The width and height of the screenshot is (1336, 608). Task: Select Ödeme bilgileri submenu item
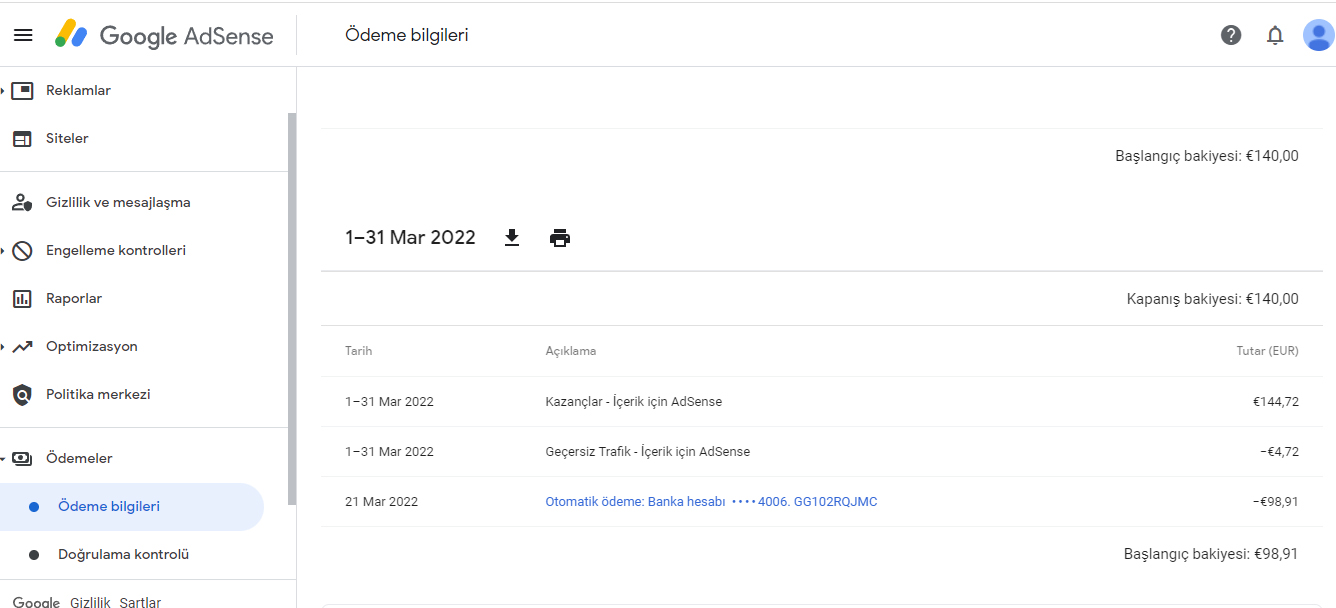pyautogui.click(x=132, y=506)
